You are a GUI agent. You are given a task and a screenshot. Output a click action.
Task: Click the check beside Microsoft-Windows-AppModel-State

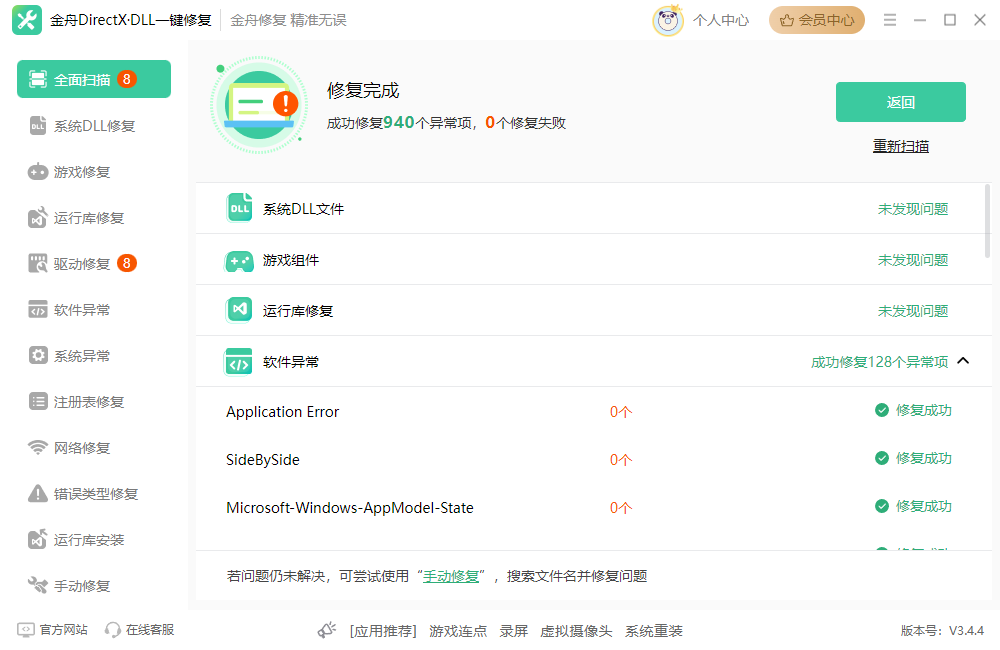882,506
